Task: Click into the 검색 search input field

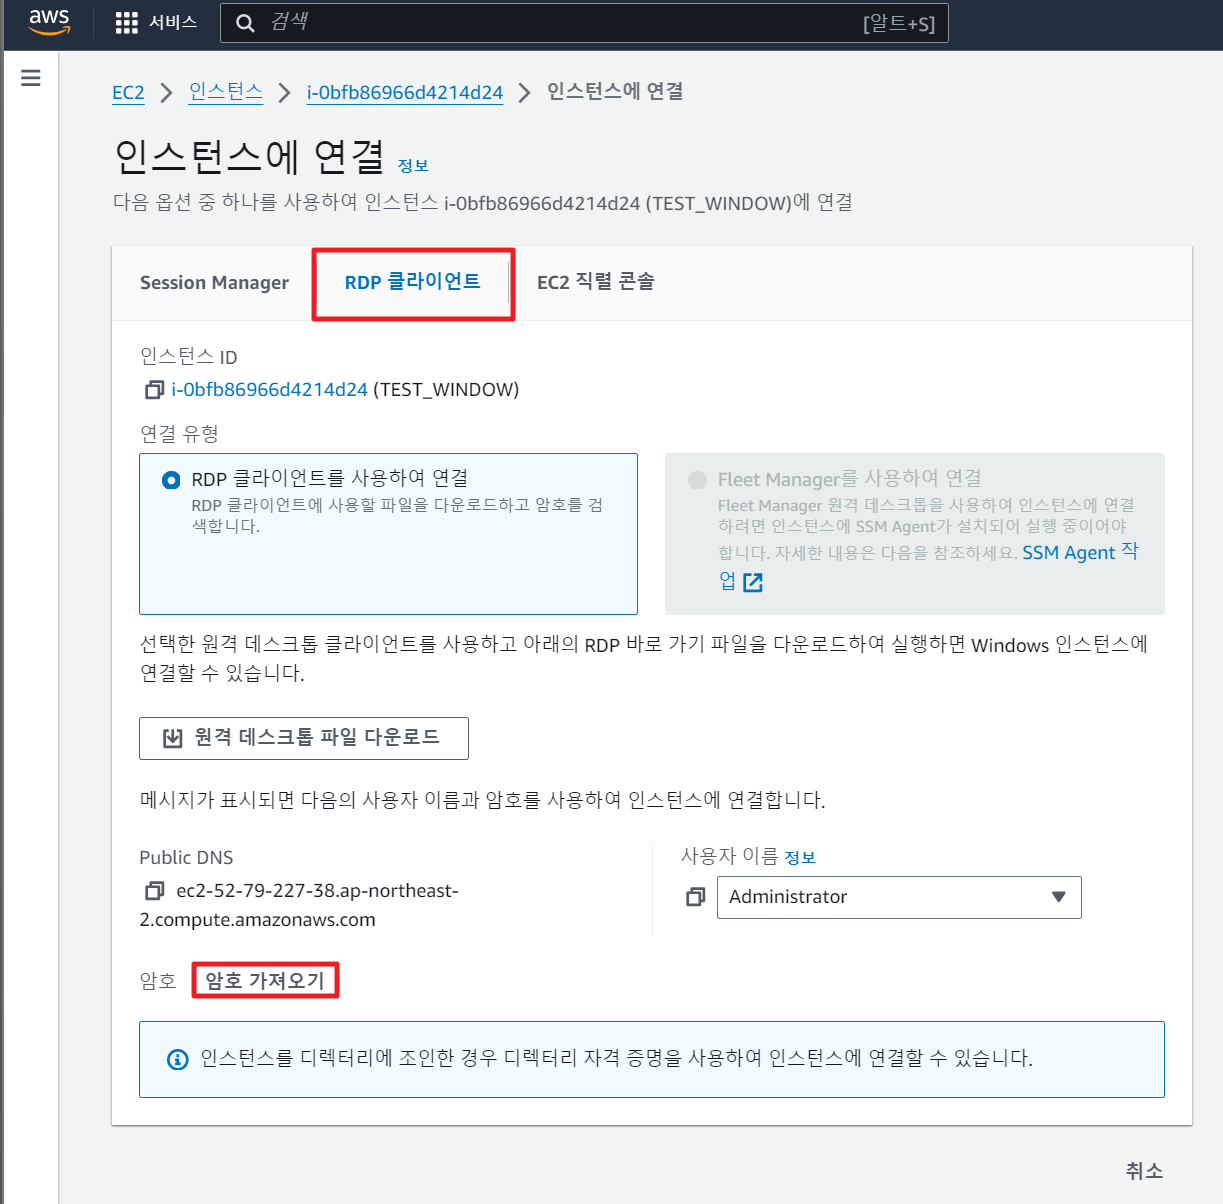Action: (584, 22)
